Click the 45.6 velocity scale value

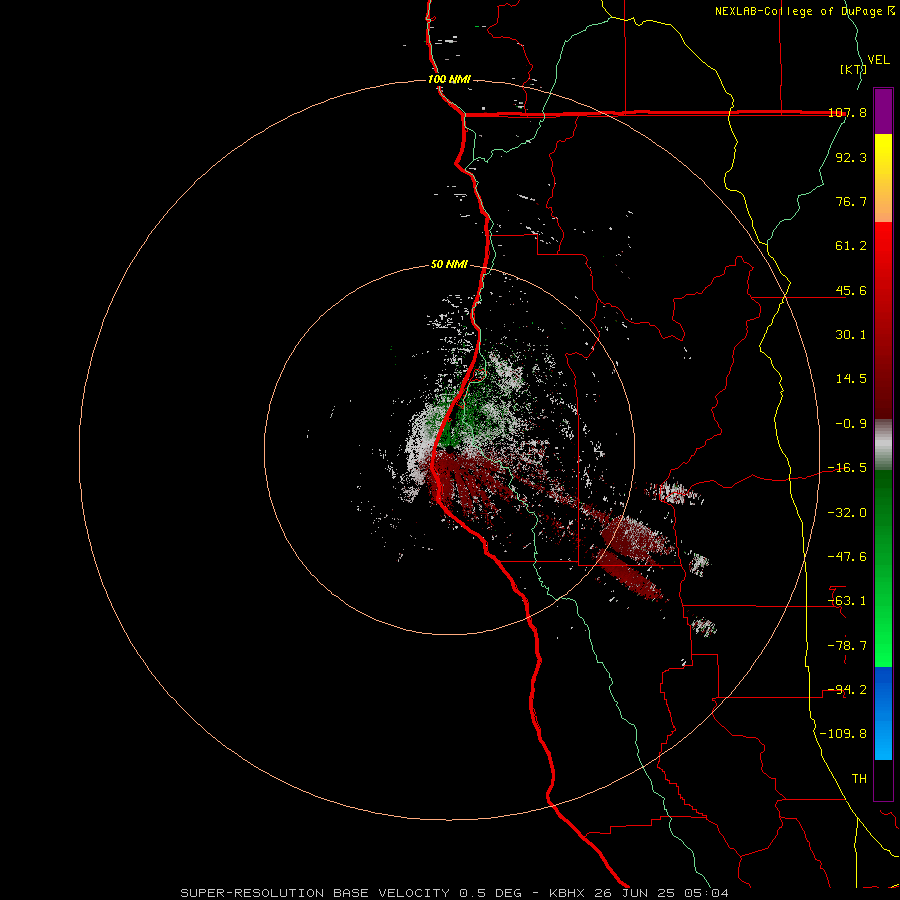tap(851, 290)
